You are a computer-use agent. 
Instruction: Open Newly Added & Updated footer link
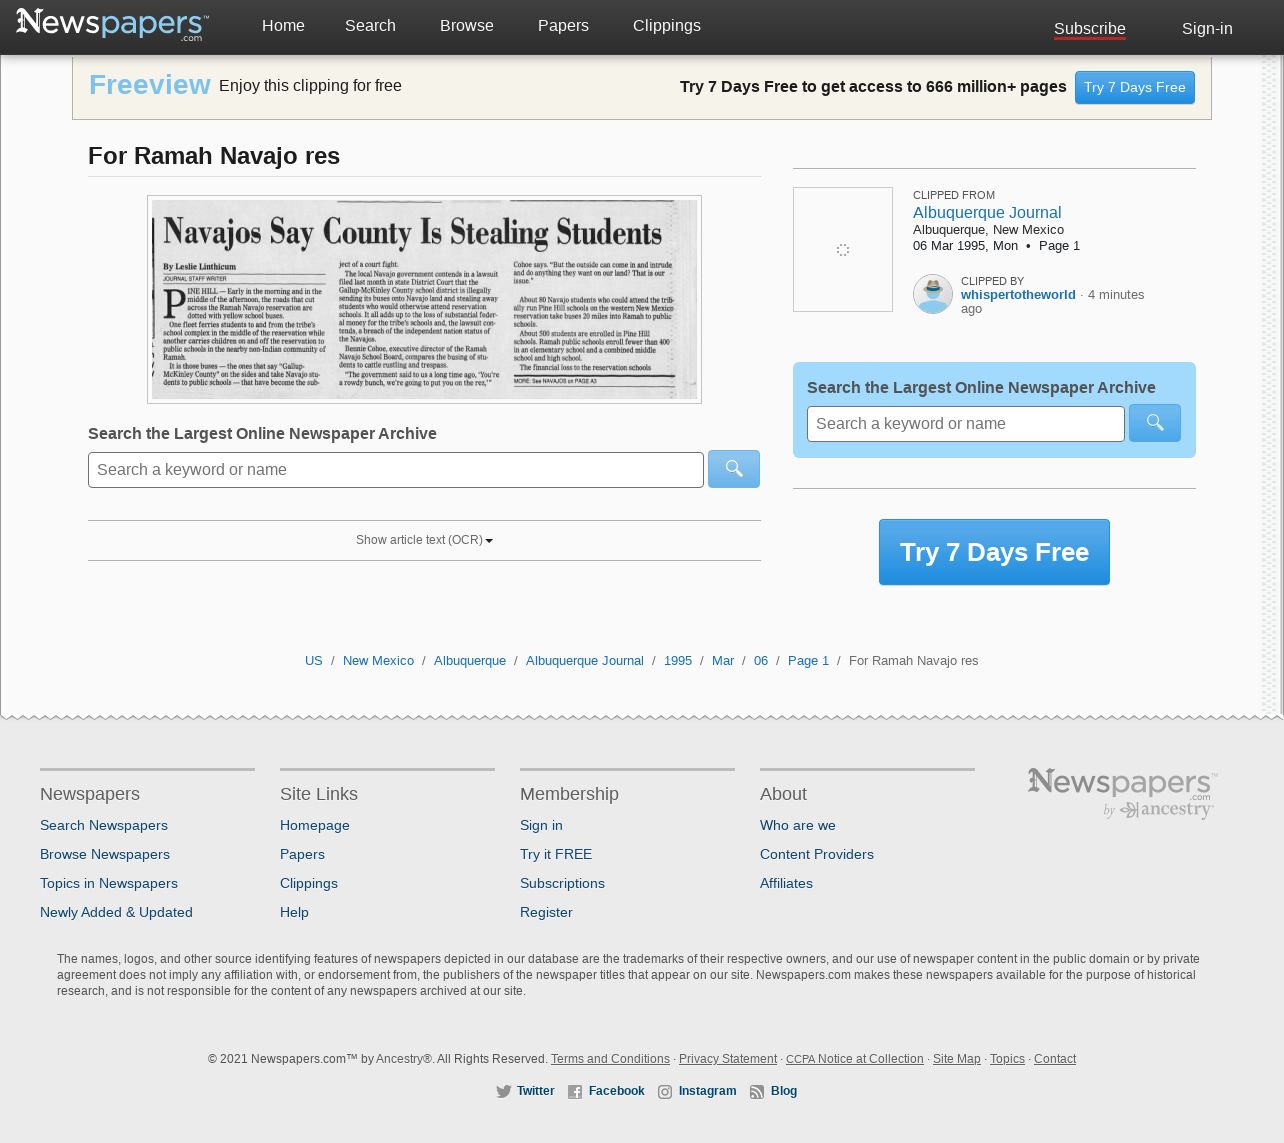tap(116, 912)
